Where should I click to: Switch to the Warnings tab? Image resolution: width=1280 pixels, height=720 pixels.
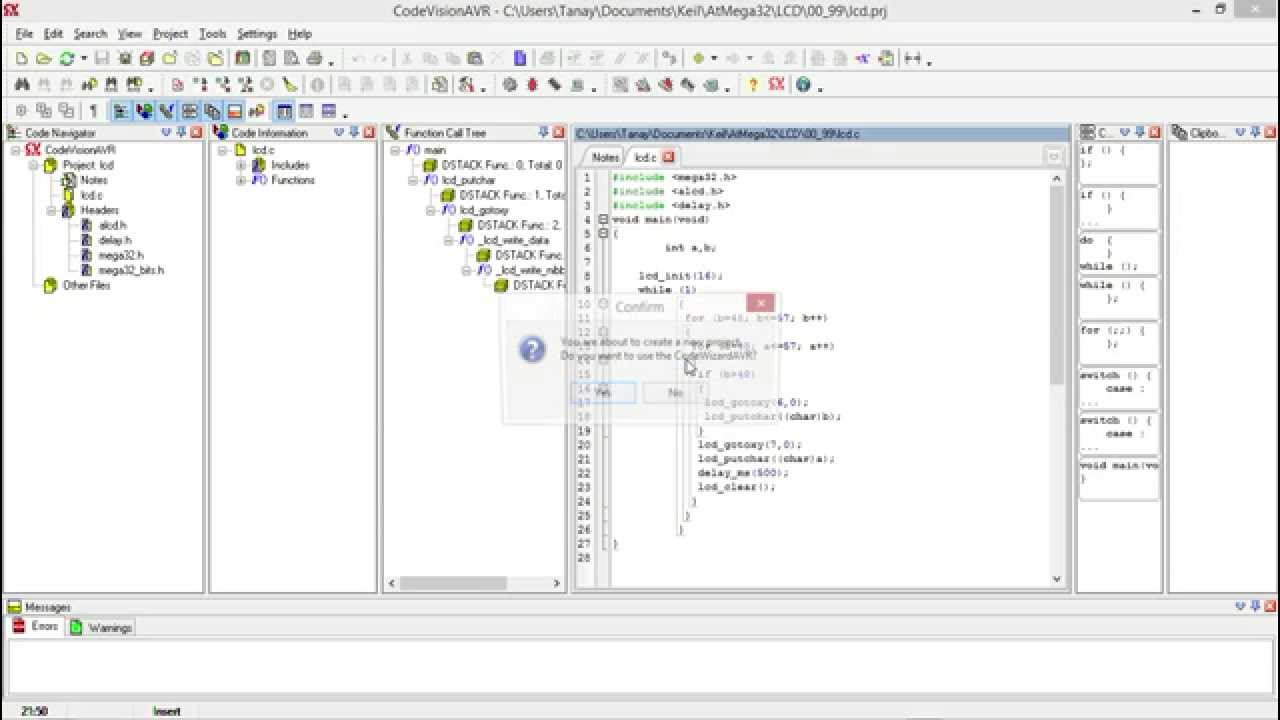pos(101,628)
